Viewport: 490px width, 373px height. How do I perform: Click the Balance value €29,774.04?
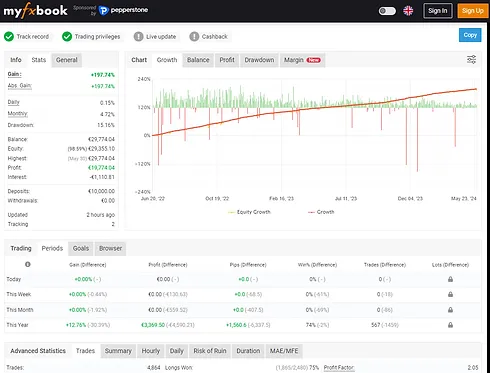(101, 139)
